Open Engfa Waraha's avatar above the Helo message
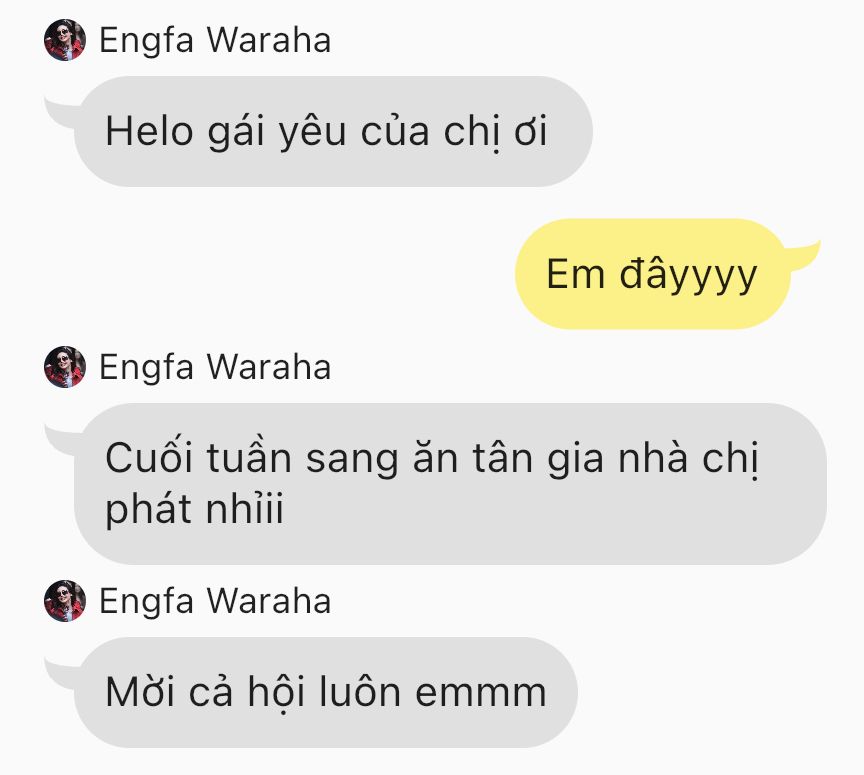Screen dimensions: 864x775 65,40
